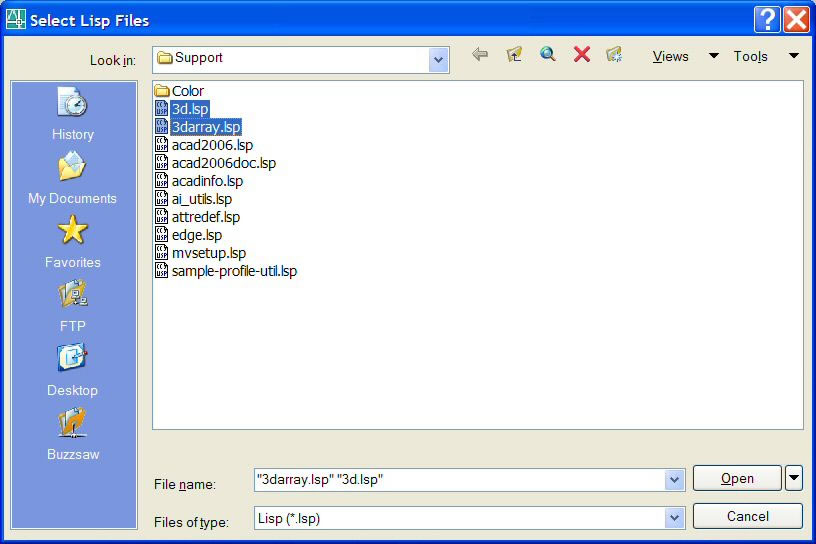Select the file name mvsetup.lsp
Viewport: 816px width, 544px height.
(209, 253)
